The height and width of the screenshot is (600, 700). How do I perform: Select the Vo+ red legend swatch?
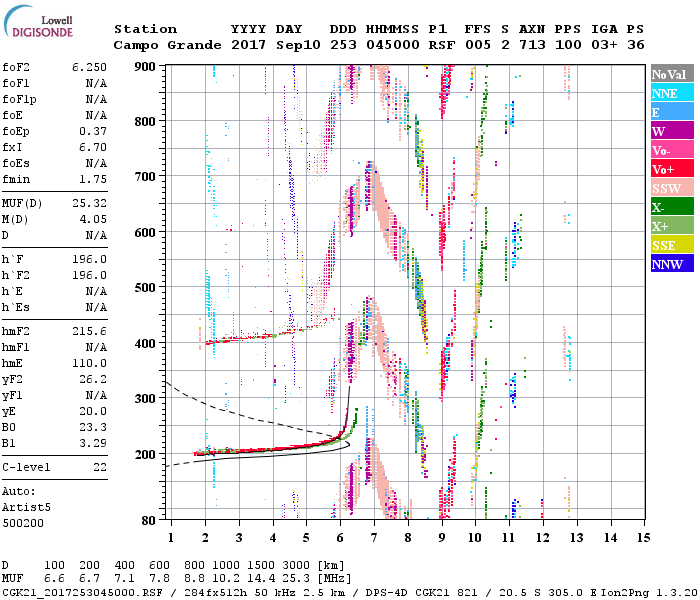click(672, 168)
